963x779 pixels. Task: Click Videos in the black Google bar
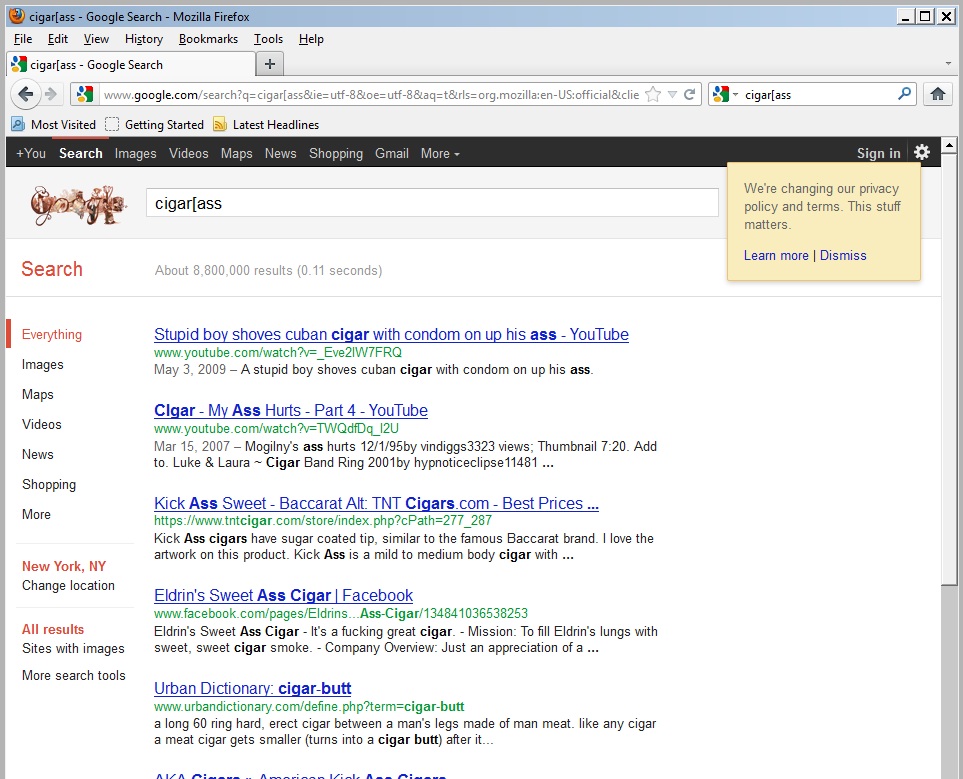pyautogui.click(x=189, y=154)
